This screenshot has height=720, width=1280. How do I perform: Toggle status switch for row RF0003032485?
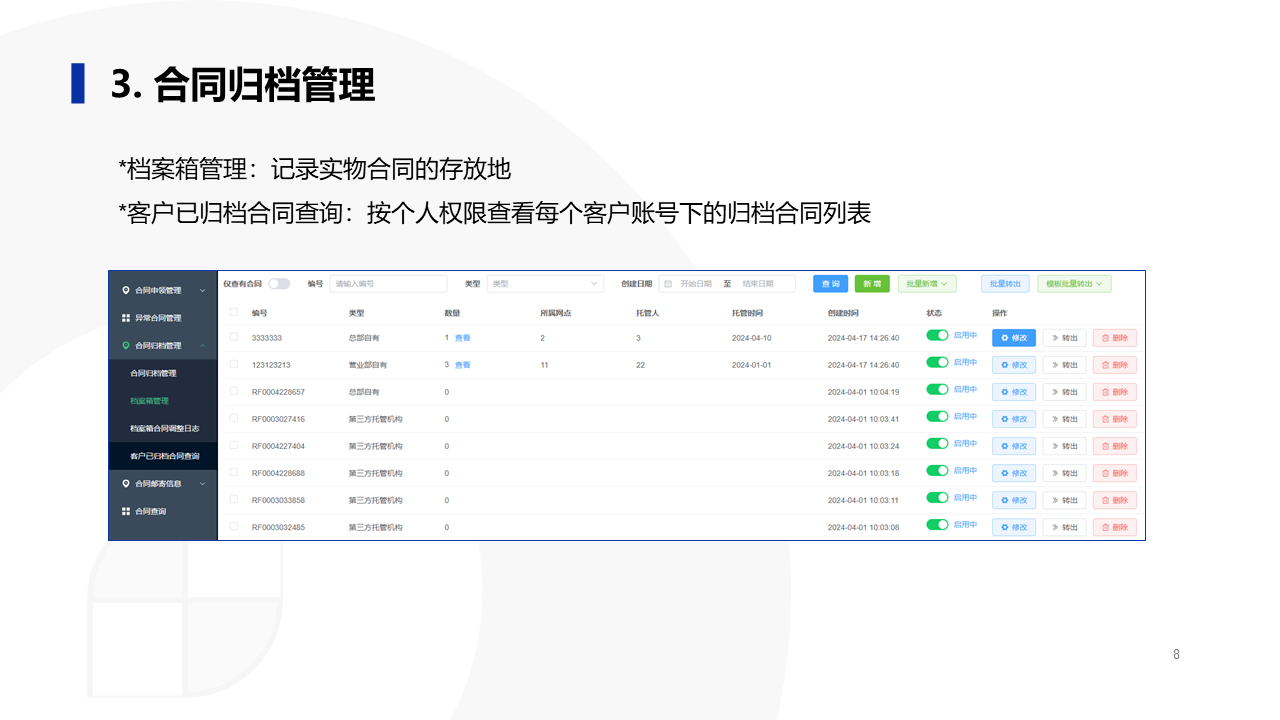(937, 525)
